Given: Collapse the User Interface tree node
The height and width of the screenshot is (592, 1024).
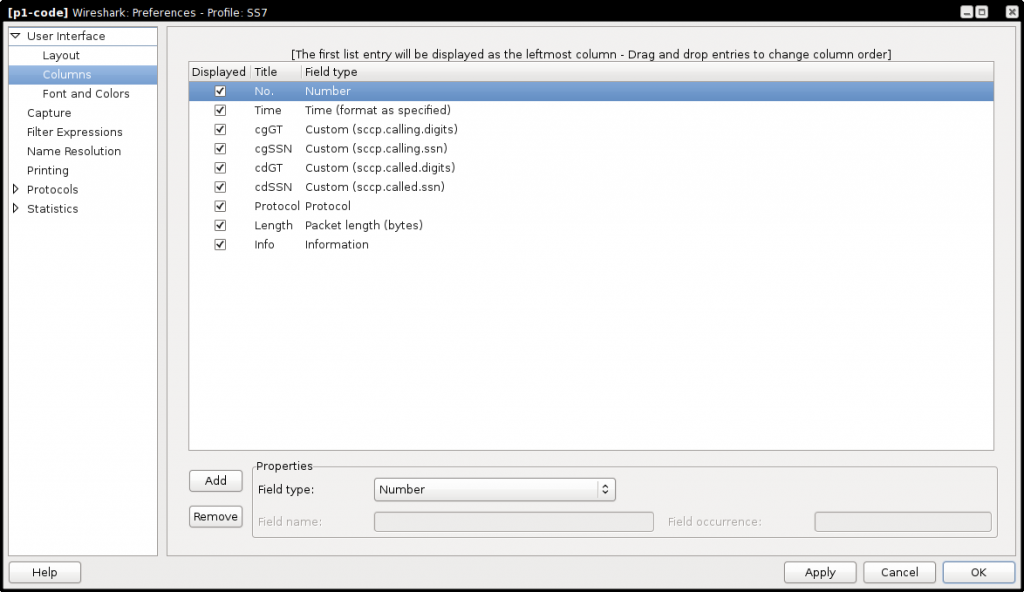Looking at the screenshot, I should (16, 36).
